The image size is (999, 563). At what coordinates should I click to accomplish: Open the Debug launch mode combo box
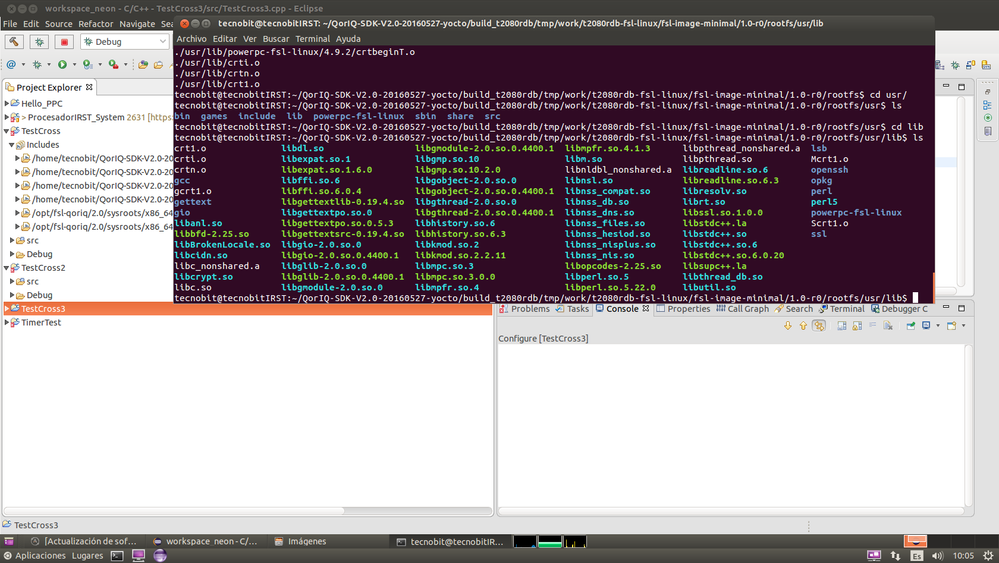click(x=125, y=42)
